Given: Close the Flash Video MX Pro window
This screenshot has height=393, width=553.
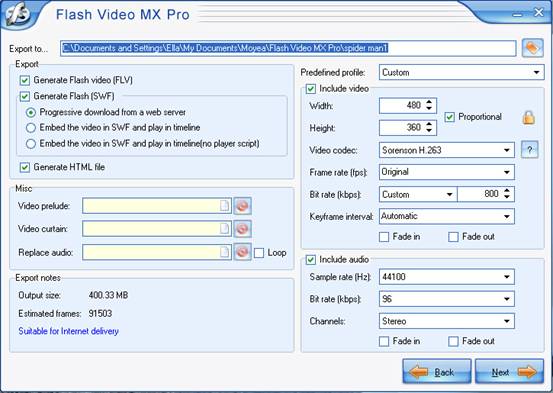Looking at the screenshot, I should [x=539, y=12].
